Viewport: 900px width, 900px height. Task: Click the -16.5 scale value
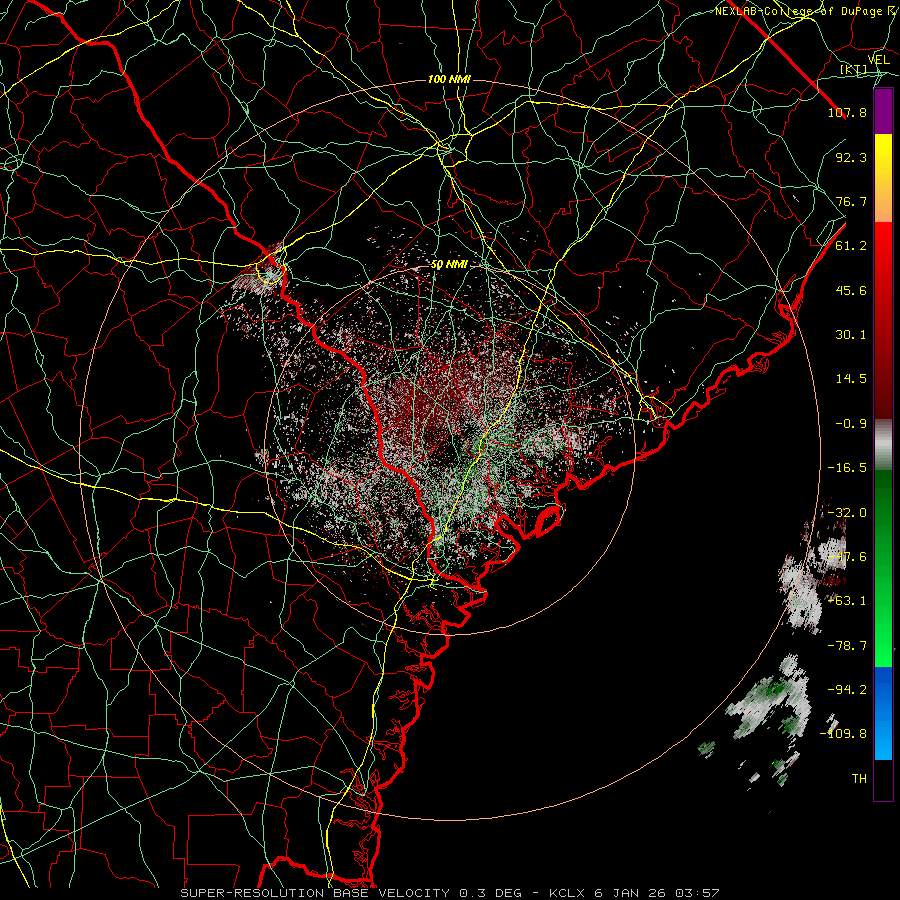coord(847,468)
